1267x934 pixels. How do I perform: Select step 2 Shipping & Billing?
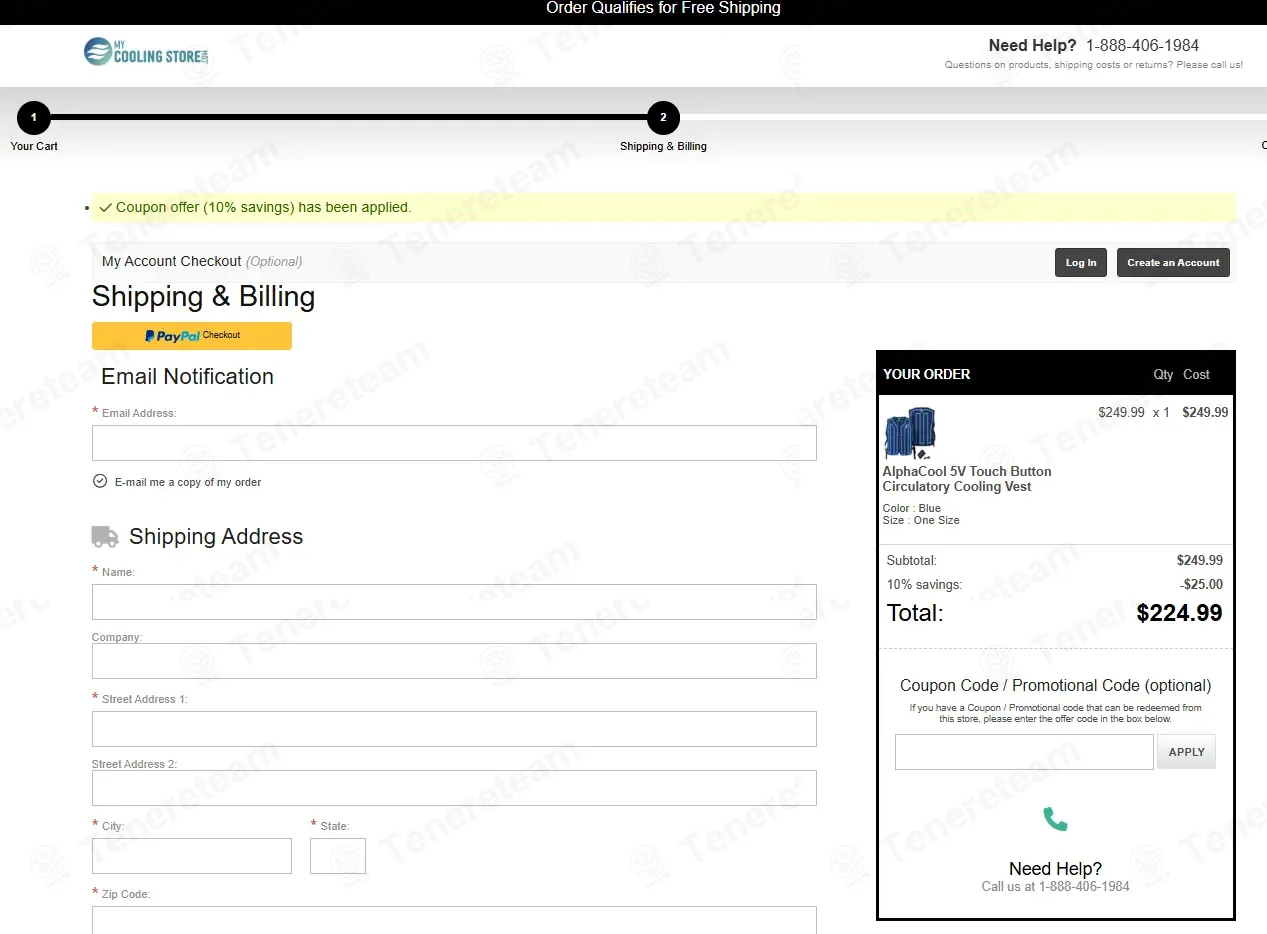[663, 118]
